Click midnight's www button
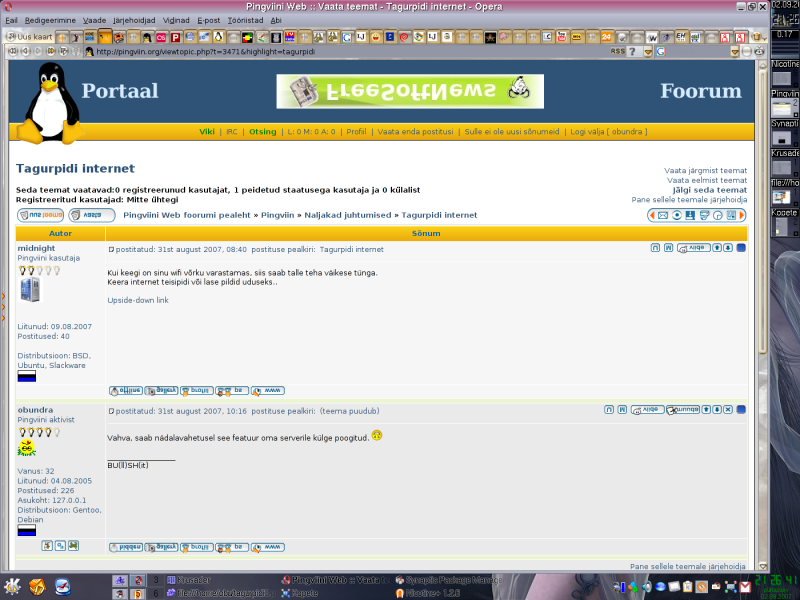This screenshot has width=800, height=600. click(x=267, y=391)
